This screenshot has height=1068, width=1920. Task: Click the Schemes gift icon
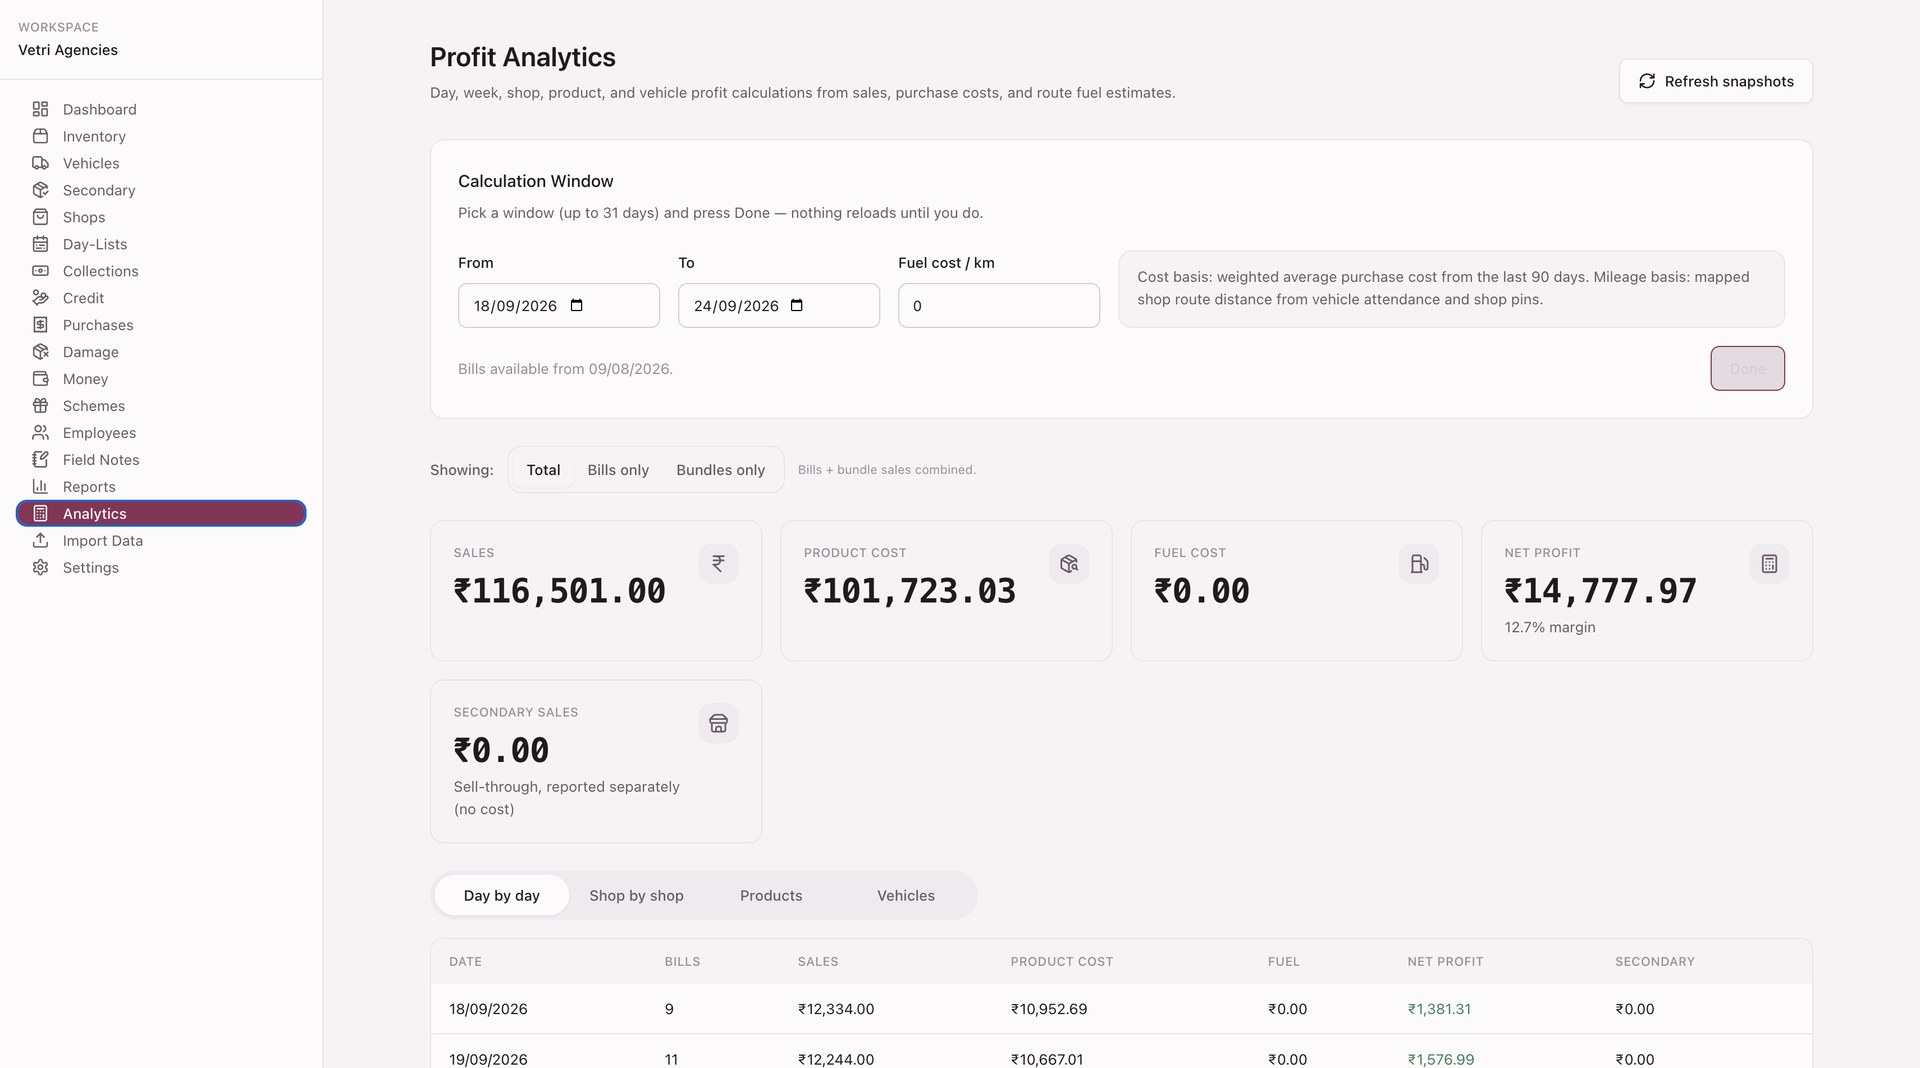(40, 406)
